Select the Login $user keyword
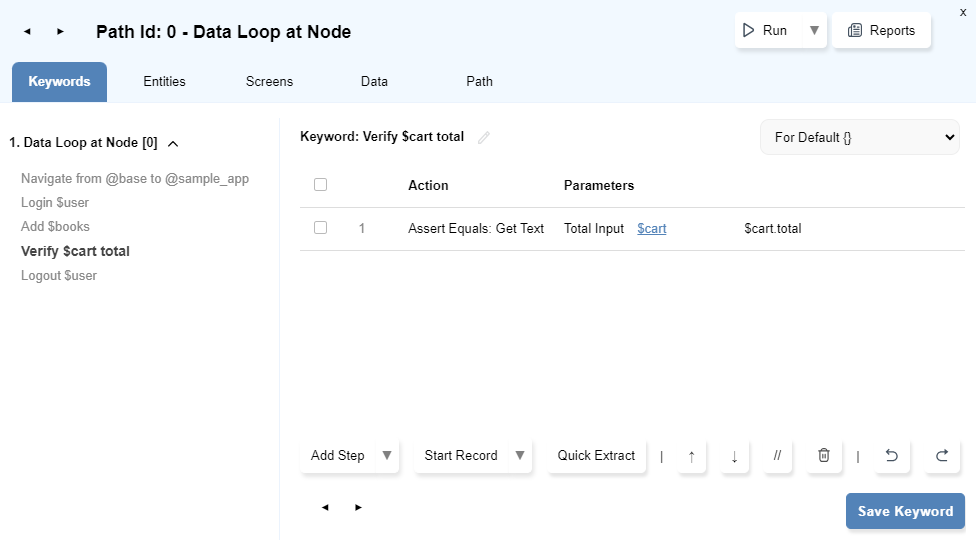Image resolution: width=976 pixels, height=550 pixels. [x=55, y=203]
